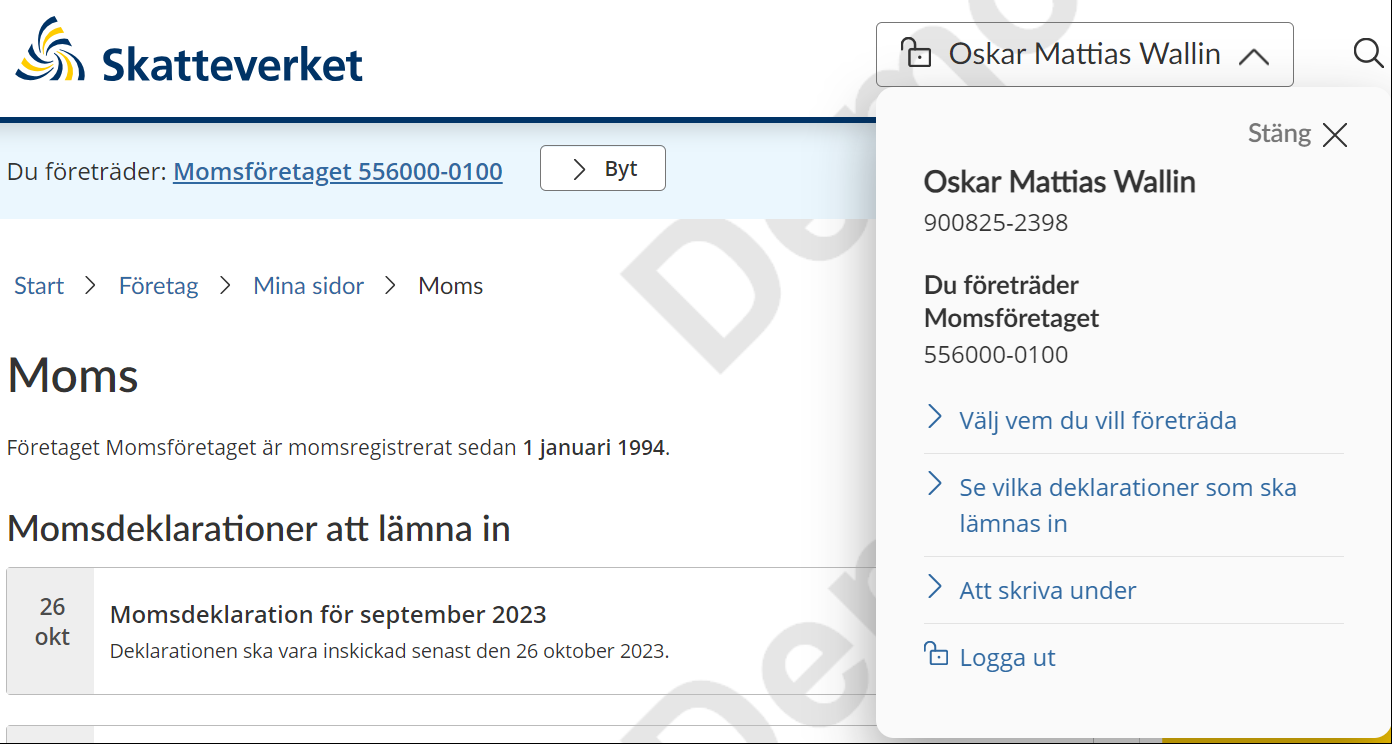Click the Moms page heading
Viewport: 1392px width, 744px height.
[73, 376]
